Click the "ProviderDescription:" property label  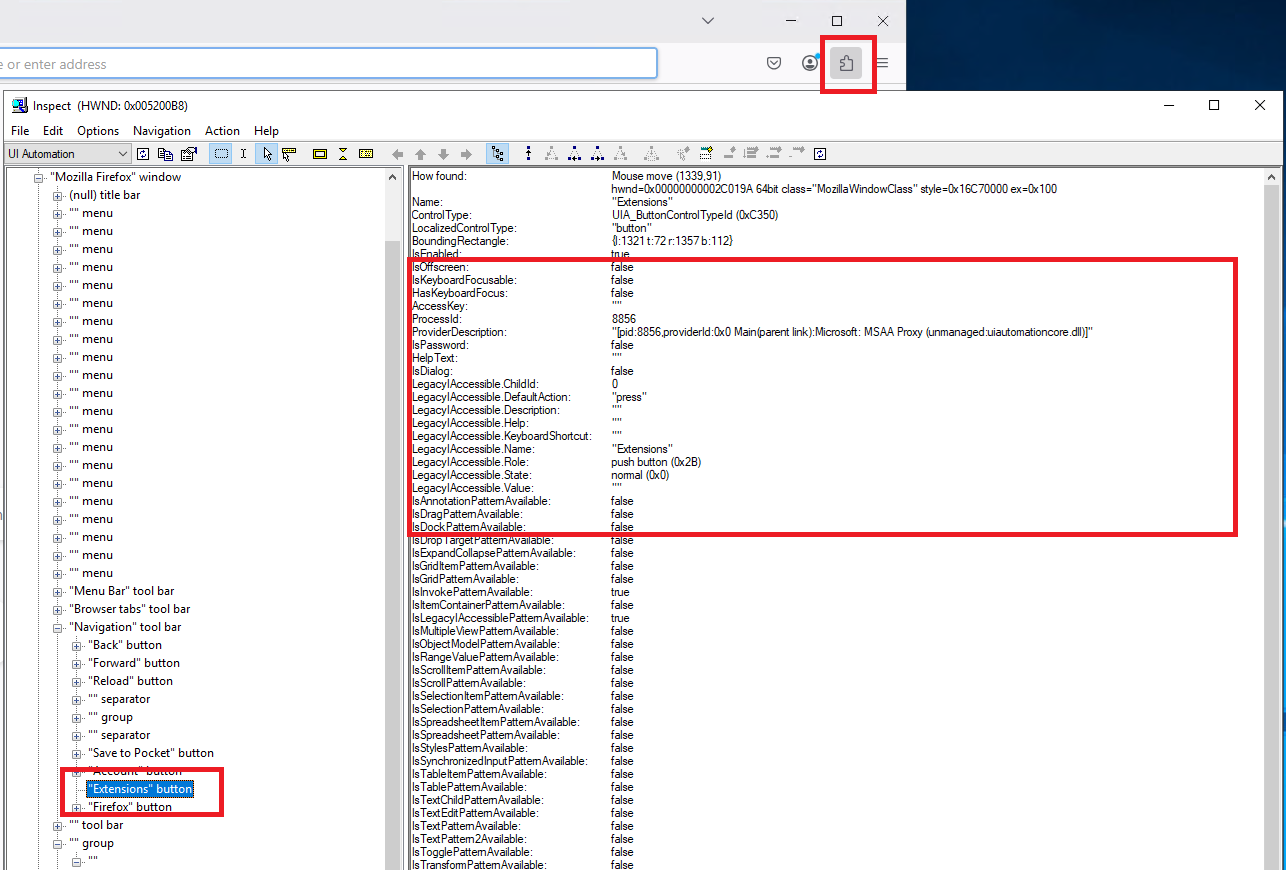click(x=459, y=332)
